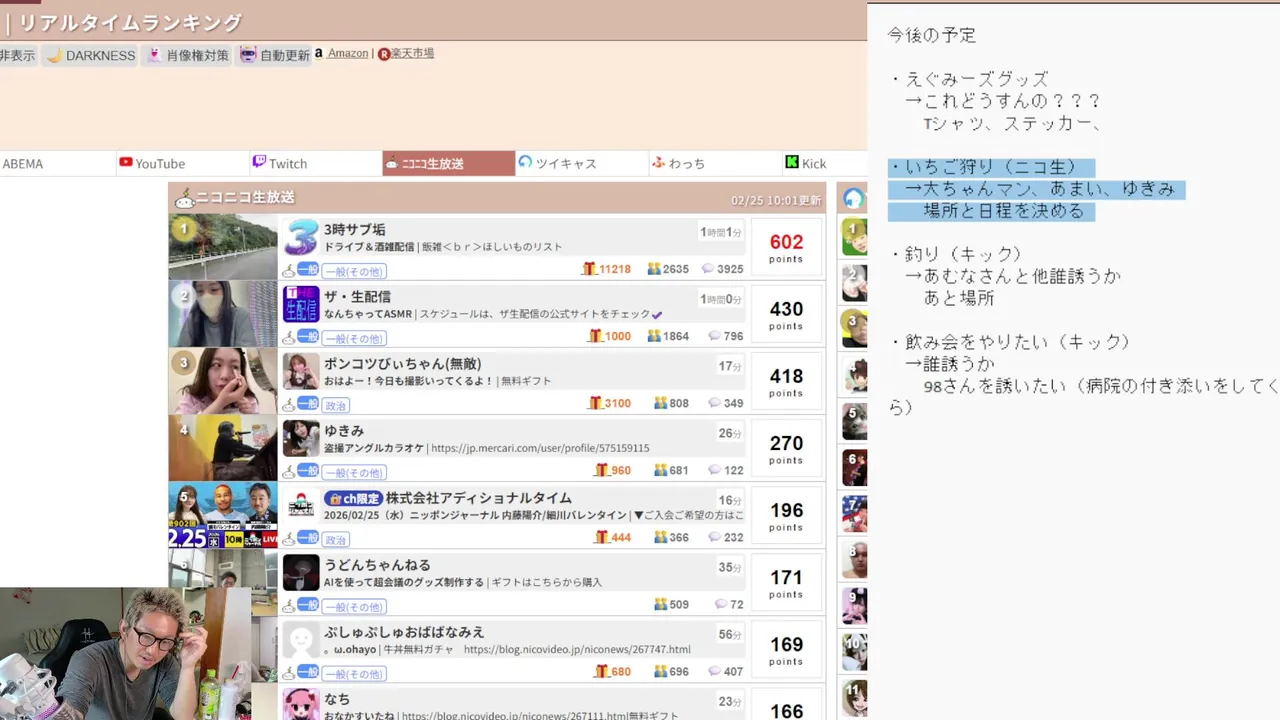Toggle DARKNESS mode button
Image resolution: width=1280 pixels, height=720 pixels.
pyautogui.click(x=90, y=55)
